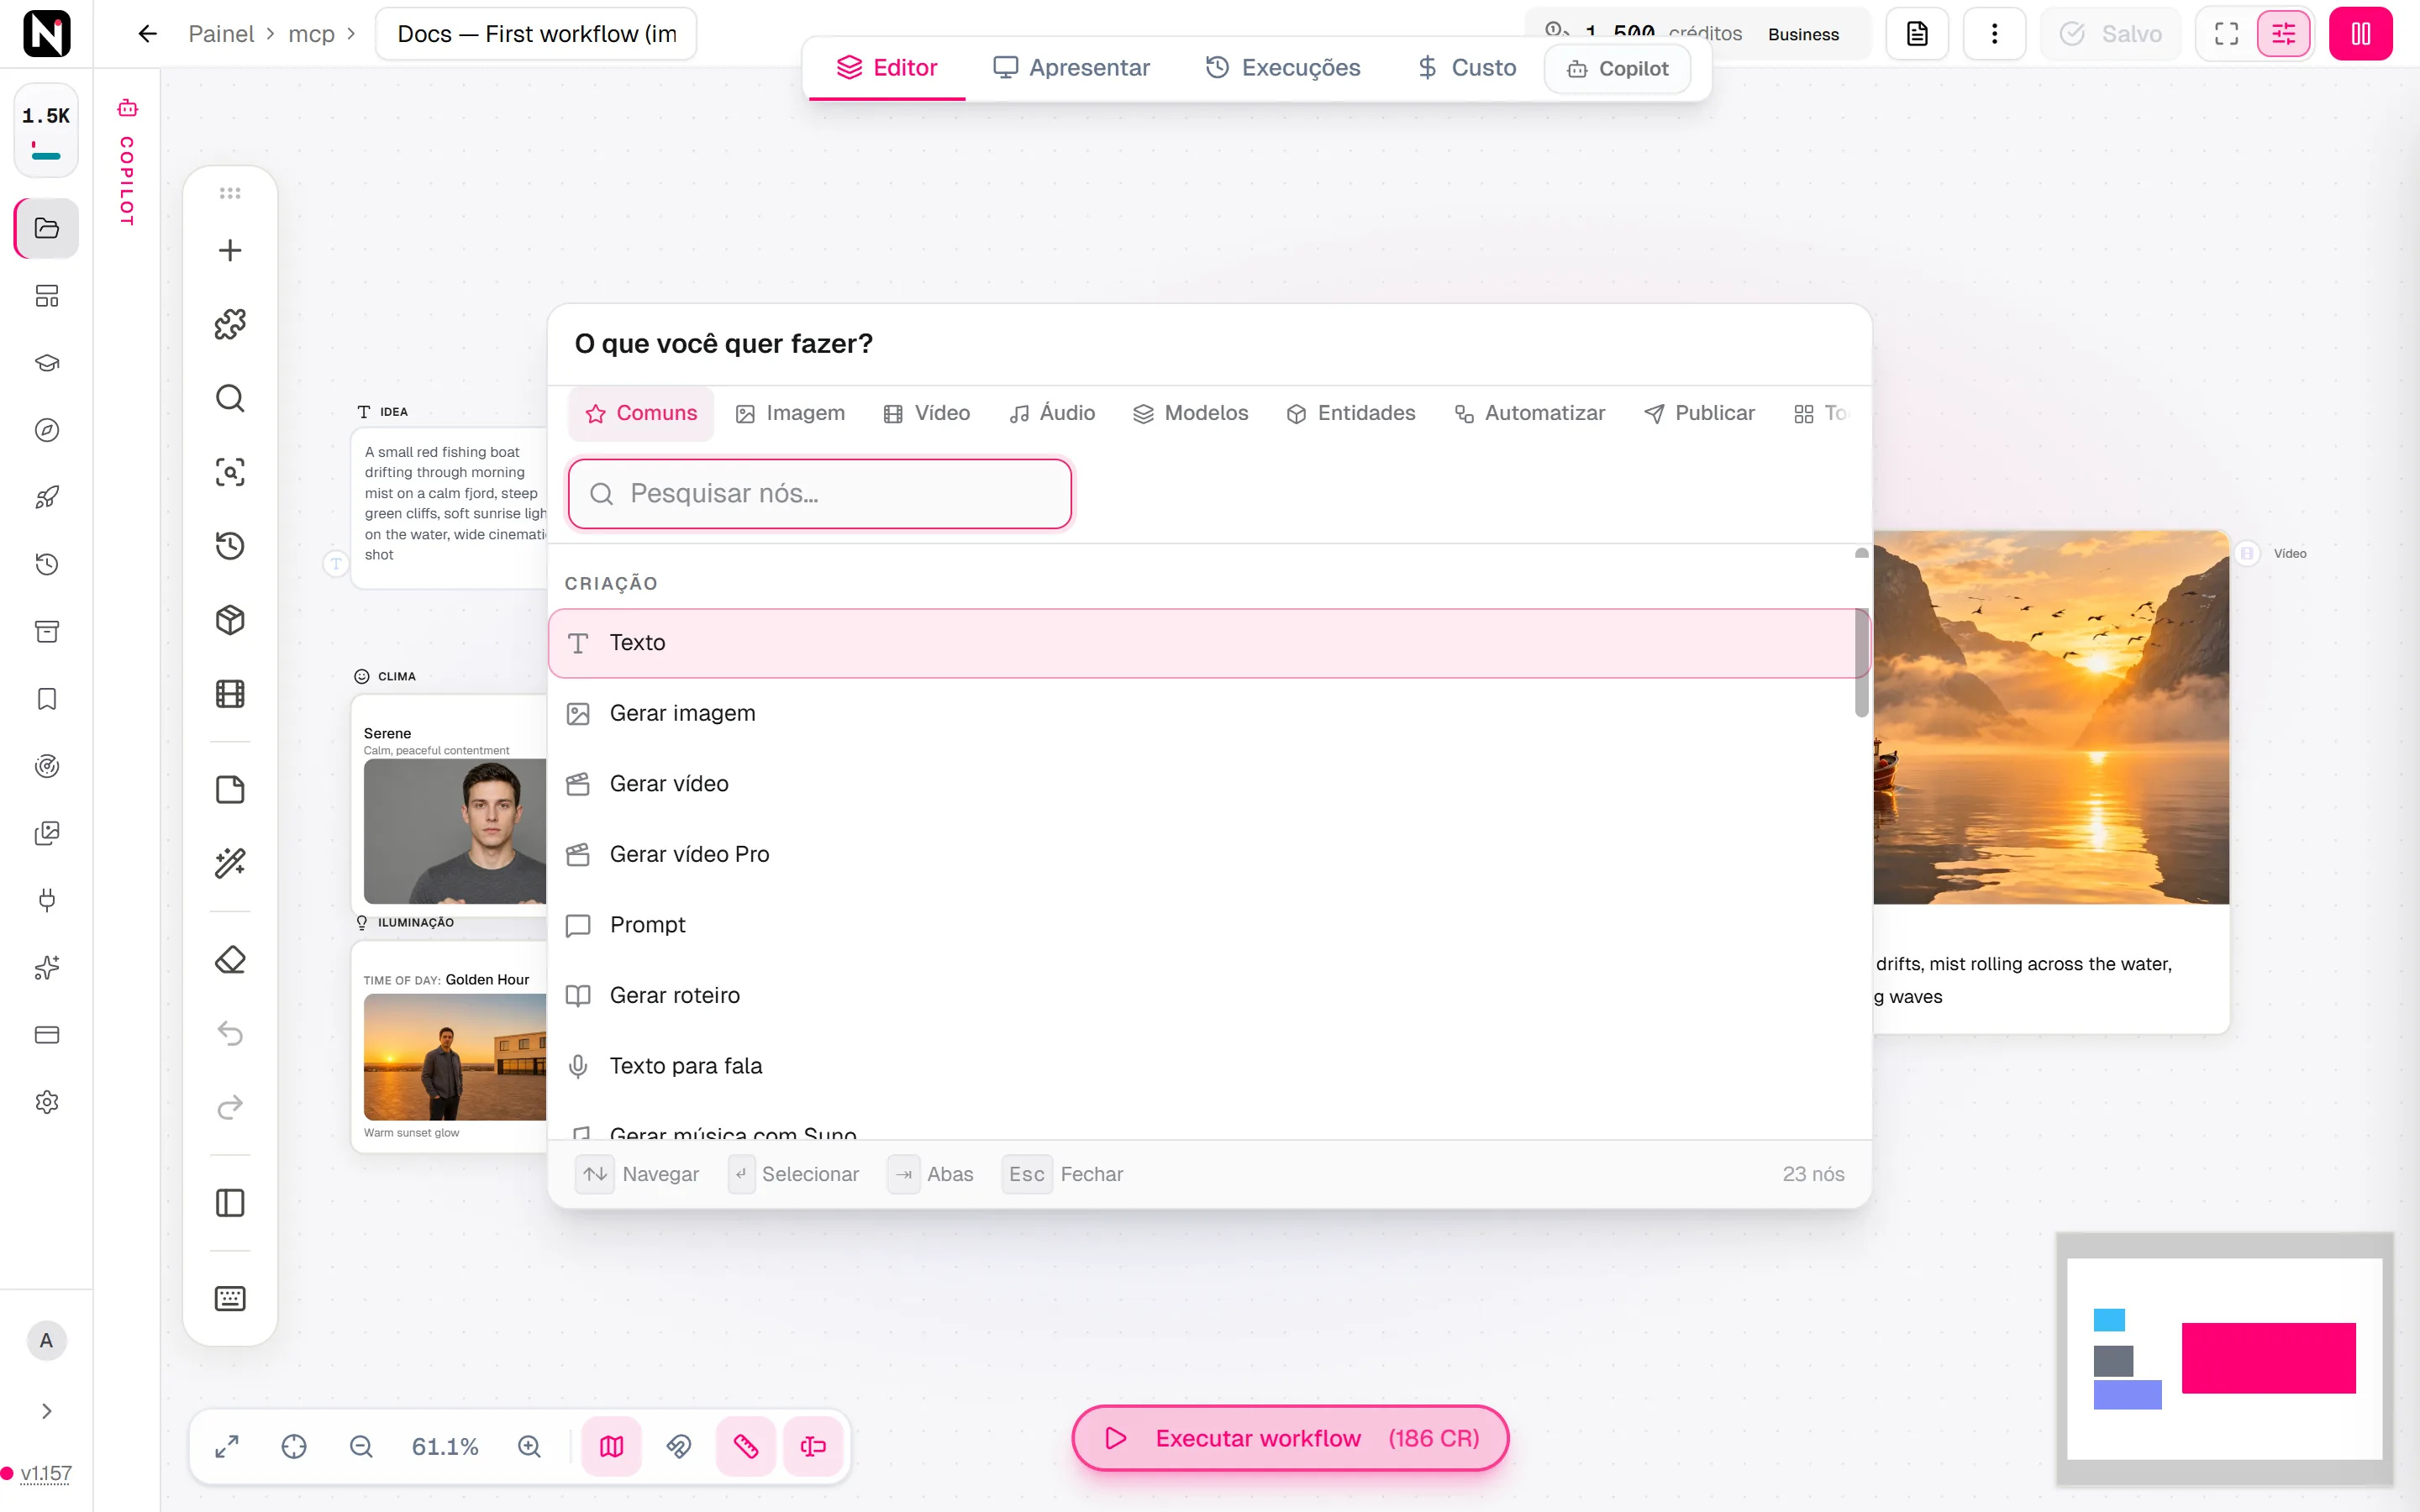The height and width of the screenshot is (1512, 2420).
Task: Go back using the left arrow
Action: pyautogui.click(x=148, y=34)
